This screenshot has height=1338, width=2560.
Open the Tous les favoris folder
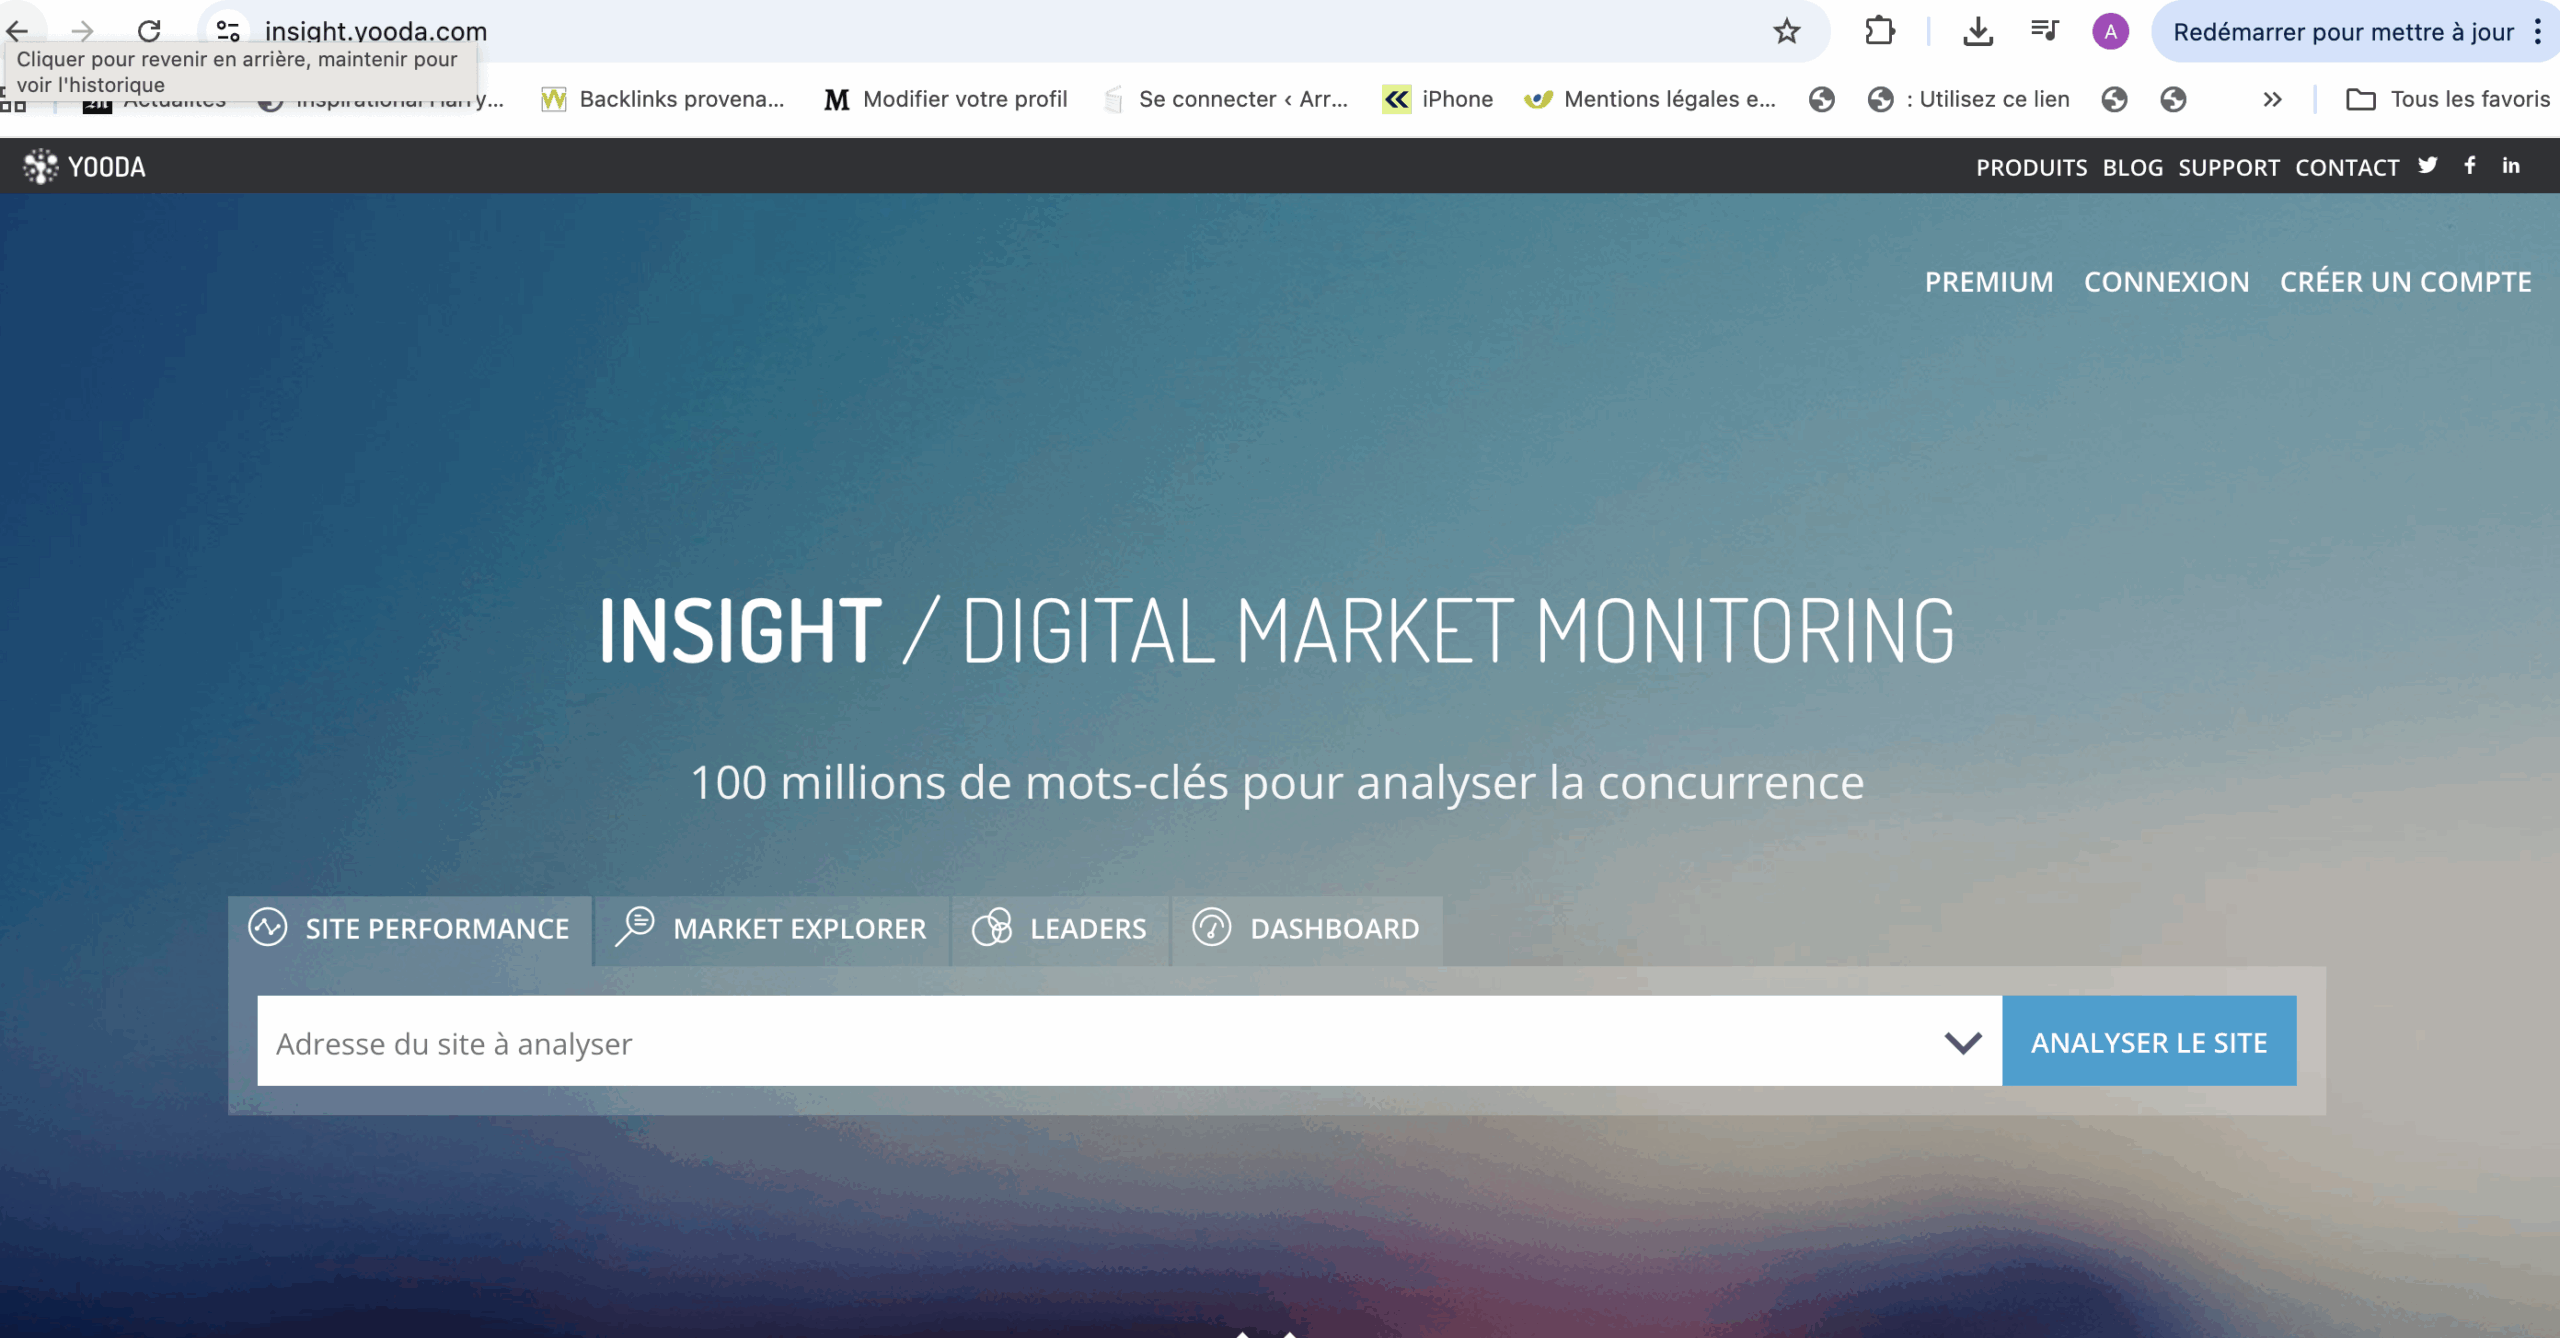pyautogui.click(x=2448, y=100)
